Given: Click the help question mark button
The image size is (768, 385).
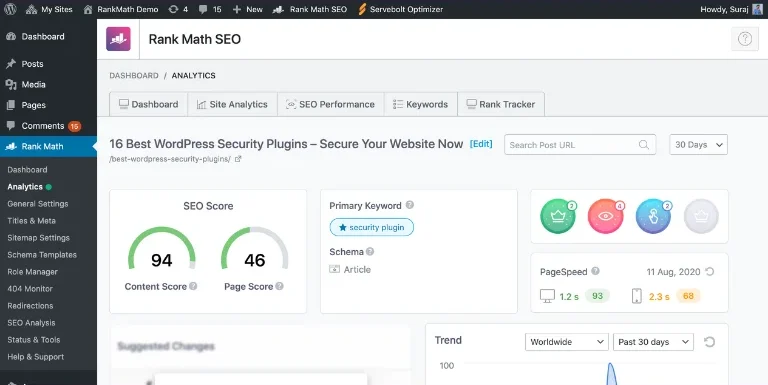Looking at the screenshot, I should click(x=745, y=39).
